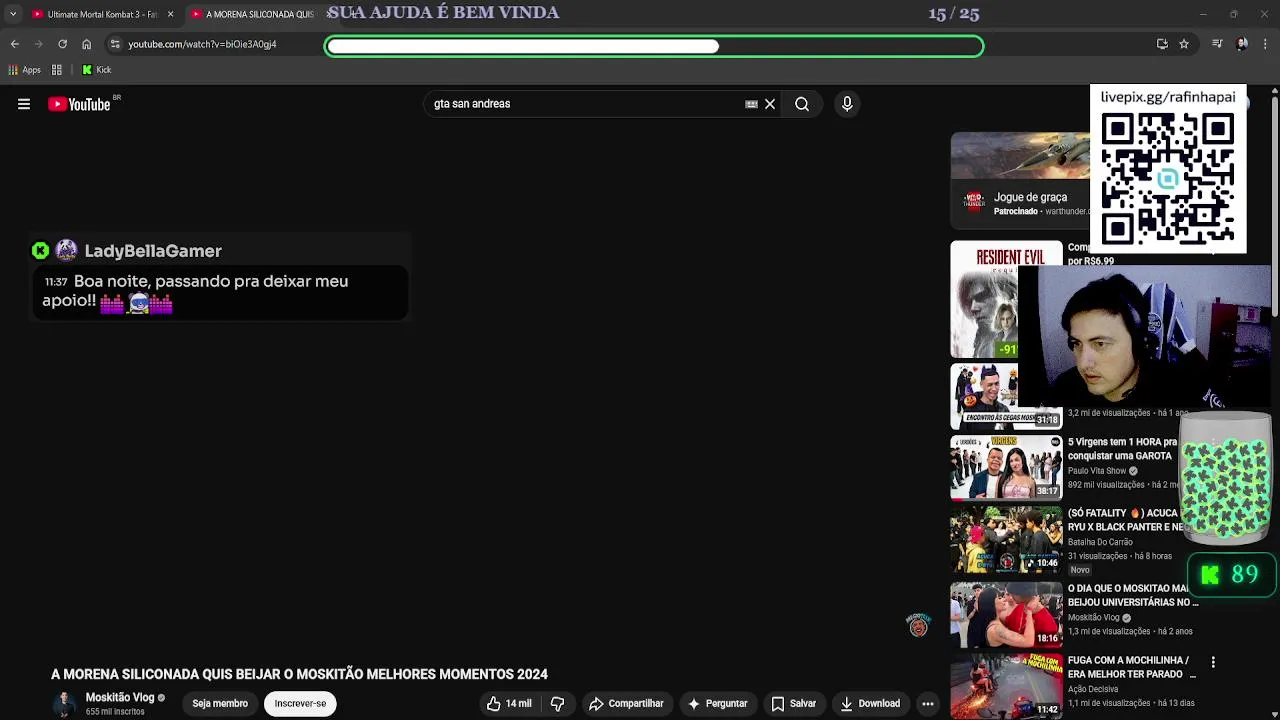Open the Kick bookmark
This screenshot has height=720, width=1280.
97,70
